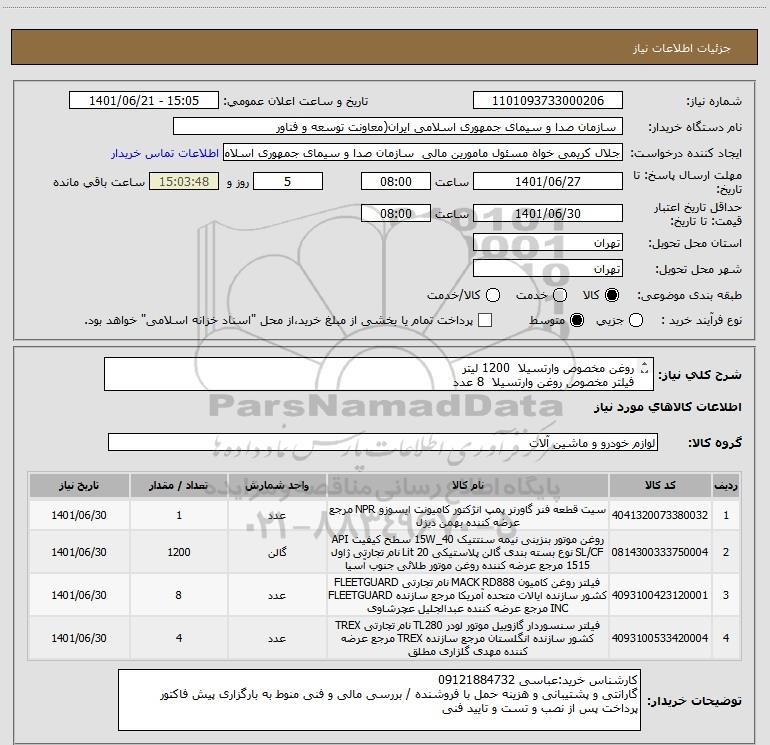Click the Isuzu NPR governor spring item name
Image resolution: width=770 pixels, height=745 pixels.
pos(468,516)
